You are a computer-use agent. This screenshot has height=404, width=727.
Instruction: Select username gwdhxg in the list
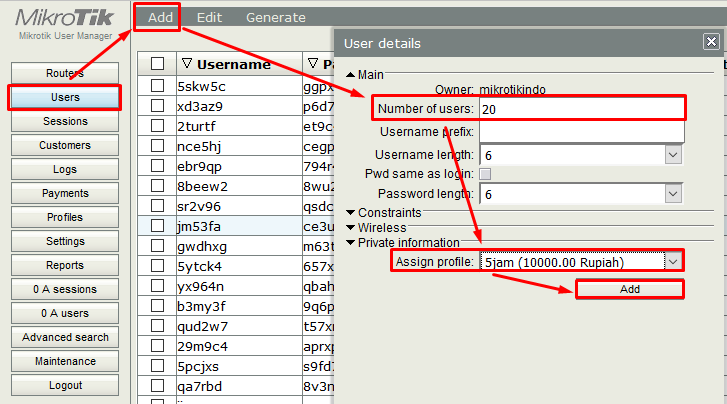[x=202, y=246]
